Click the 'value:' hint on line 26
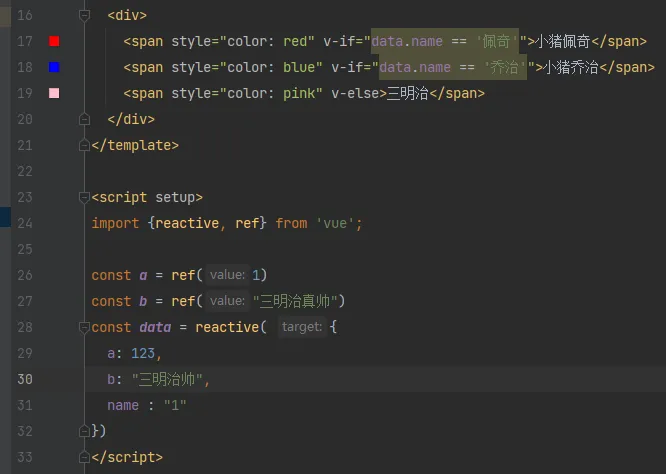This screenshot has width=666, height=474. click(x=227, y=275)
